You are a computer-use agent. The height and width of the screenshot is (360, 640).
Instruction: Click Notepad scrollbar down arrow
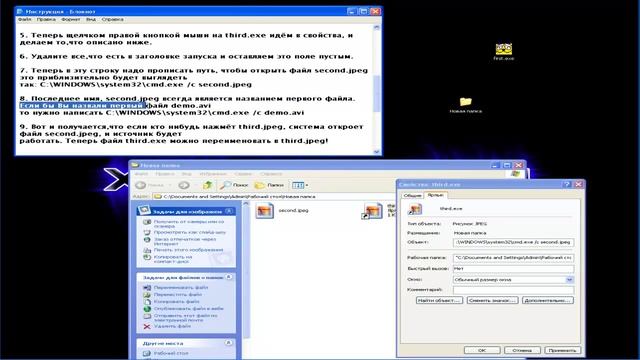pos(376,151)
